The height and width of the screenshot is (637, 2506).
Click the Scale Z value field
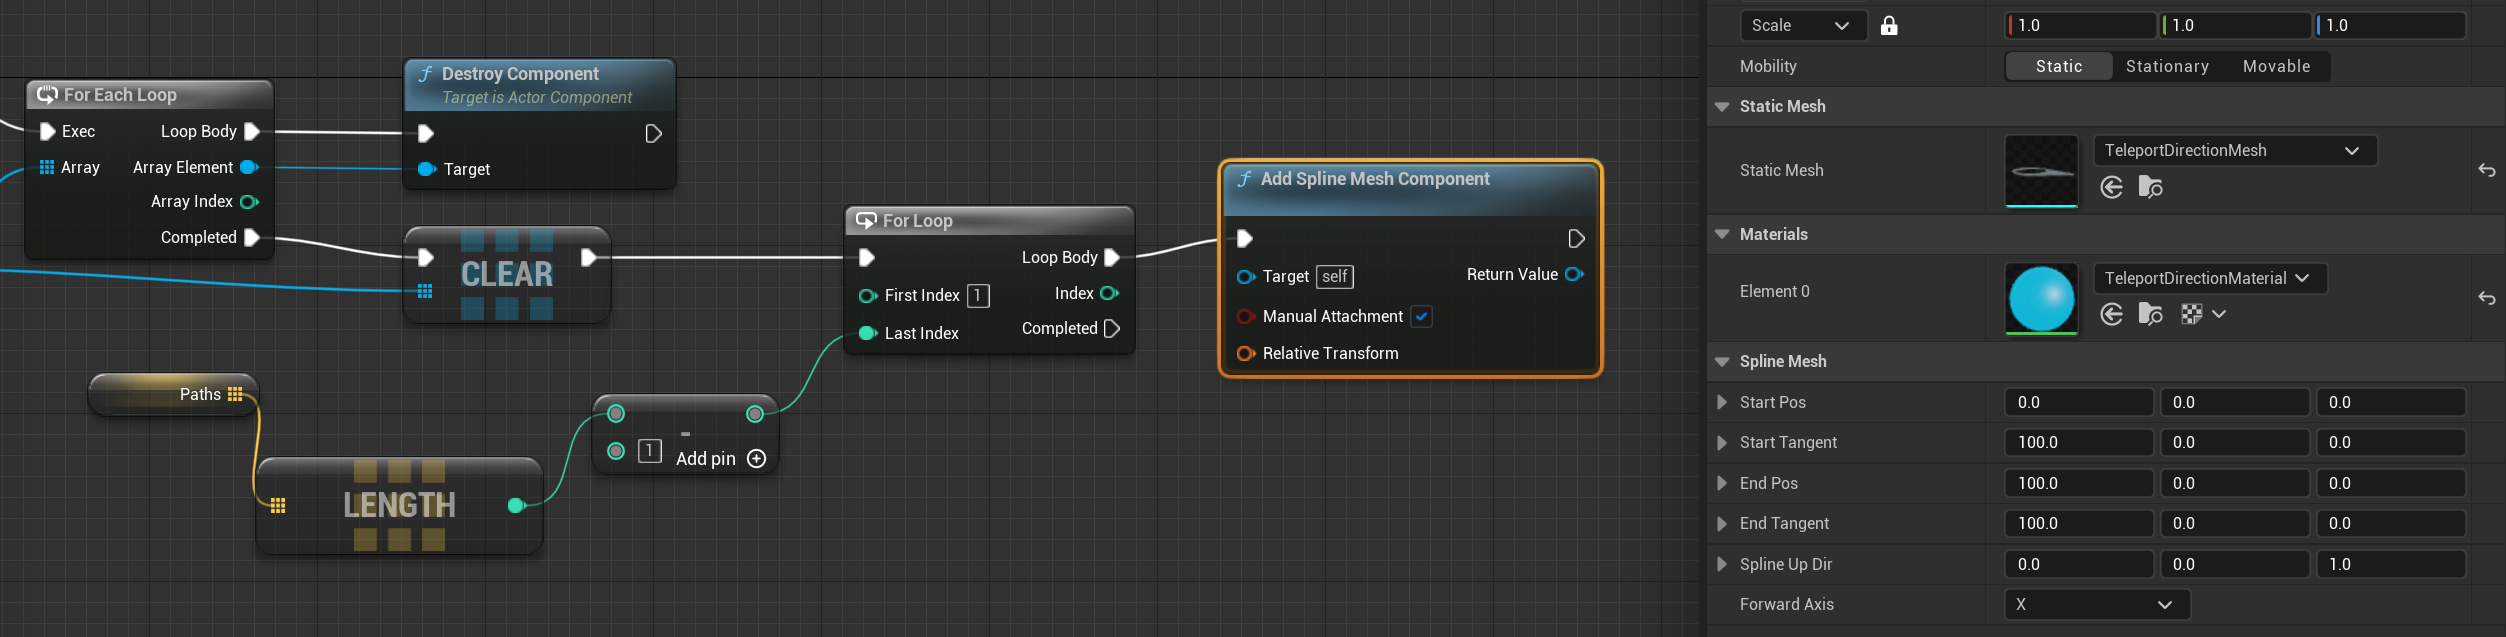tap(2390, 26)
